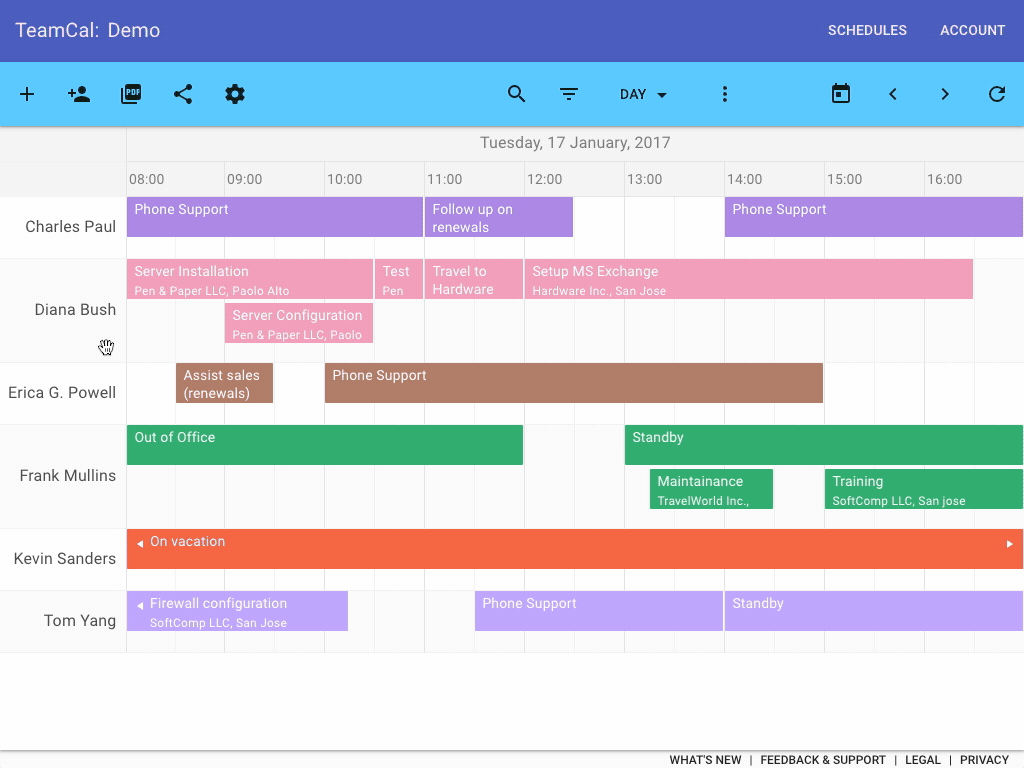Viewport: 1024px width, 768px height.
Task: Open the settings gear
Action: 235,94
